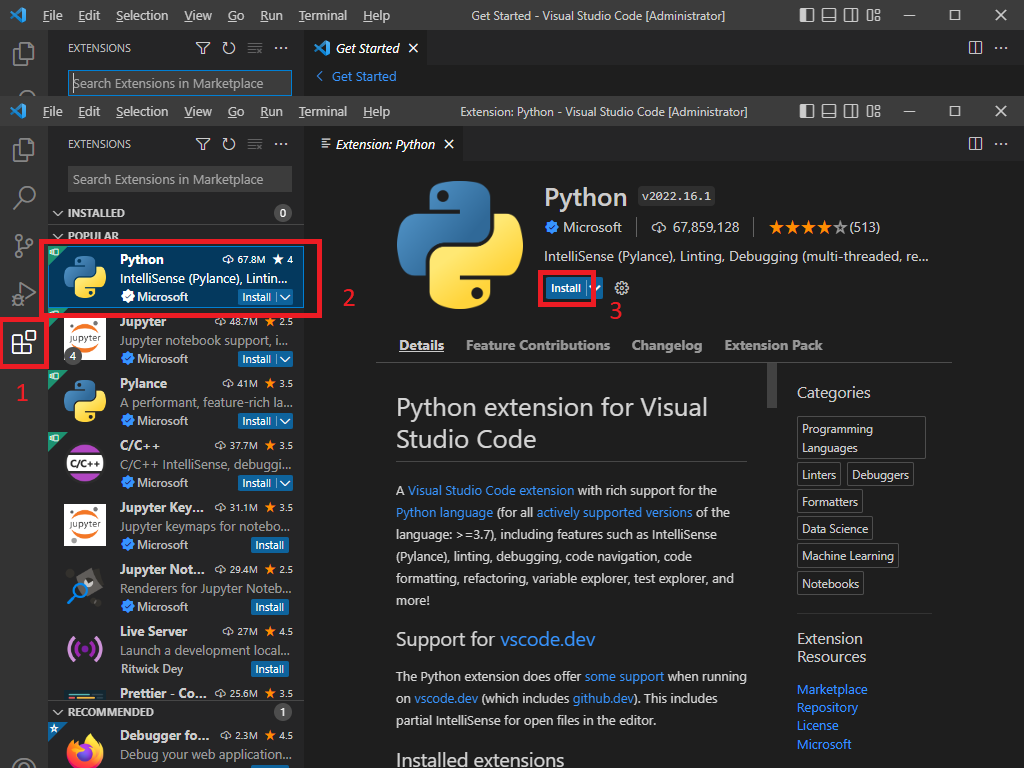Open the Python rating stars (513)
Viewport: 1024px width, 768px height.
pos(824,227)
